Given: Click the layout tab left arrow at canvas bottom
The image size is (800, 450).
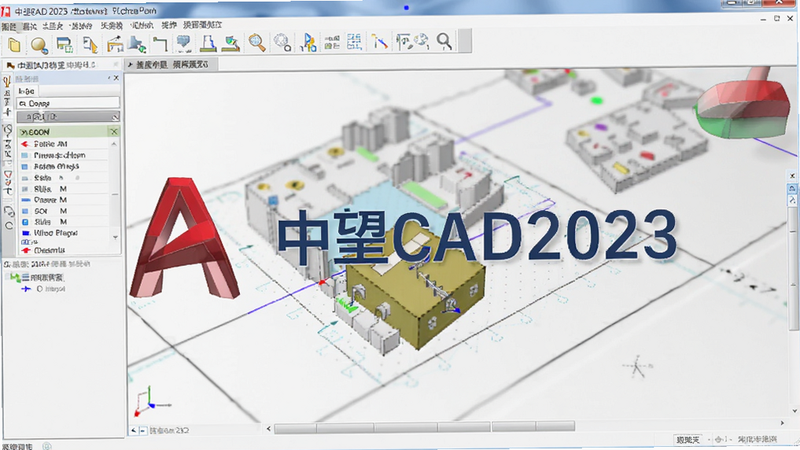Looking at the screenshot, I should [134, 431].
